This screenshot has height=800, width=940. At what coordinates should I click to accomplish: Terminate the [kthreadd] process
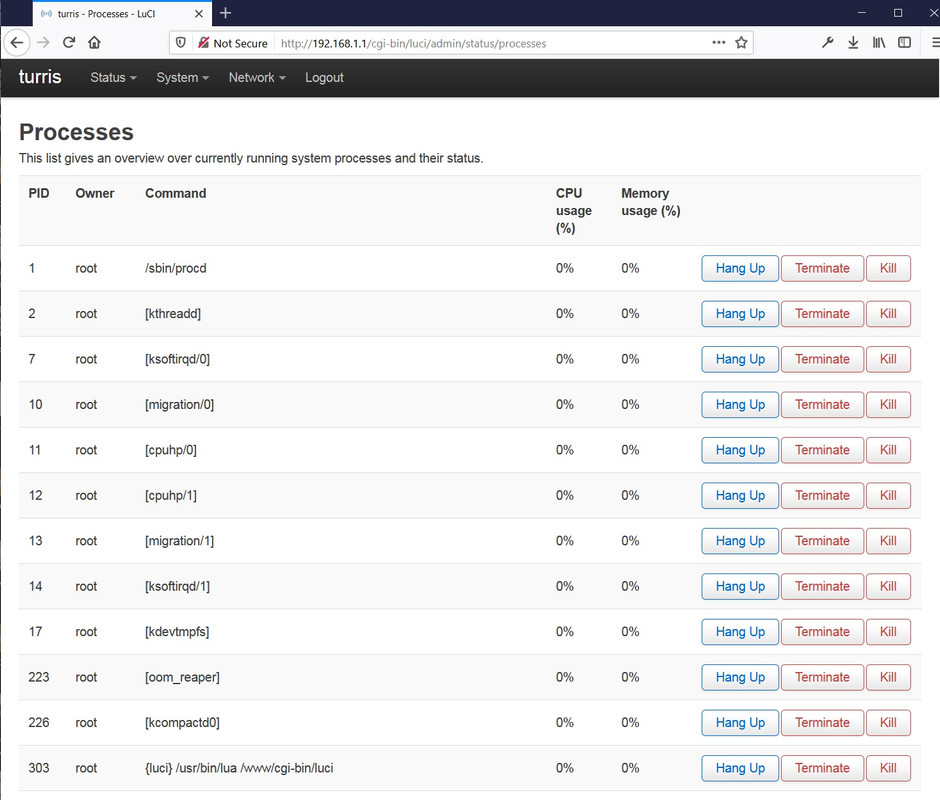(x=822, y=314)
